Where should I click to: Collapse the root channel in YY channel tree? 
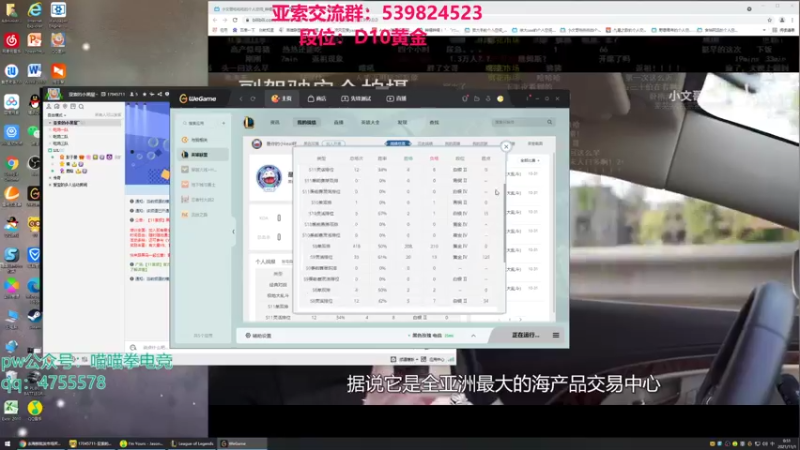50,123
